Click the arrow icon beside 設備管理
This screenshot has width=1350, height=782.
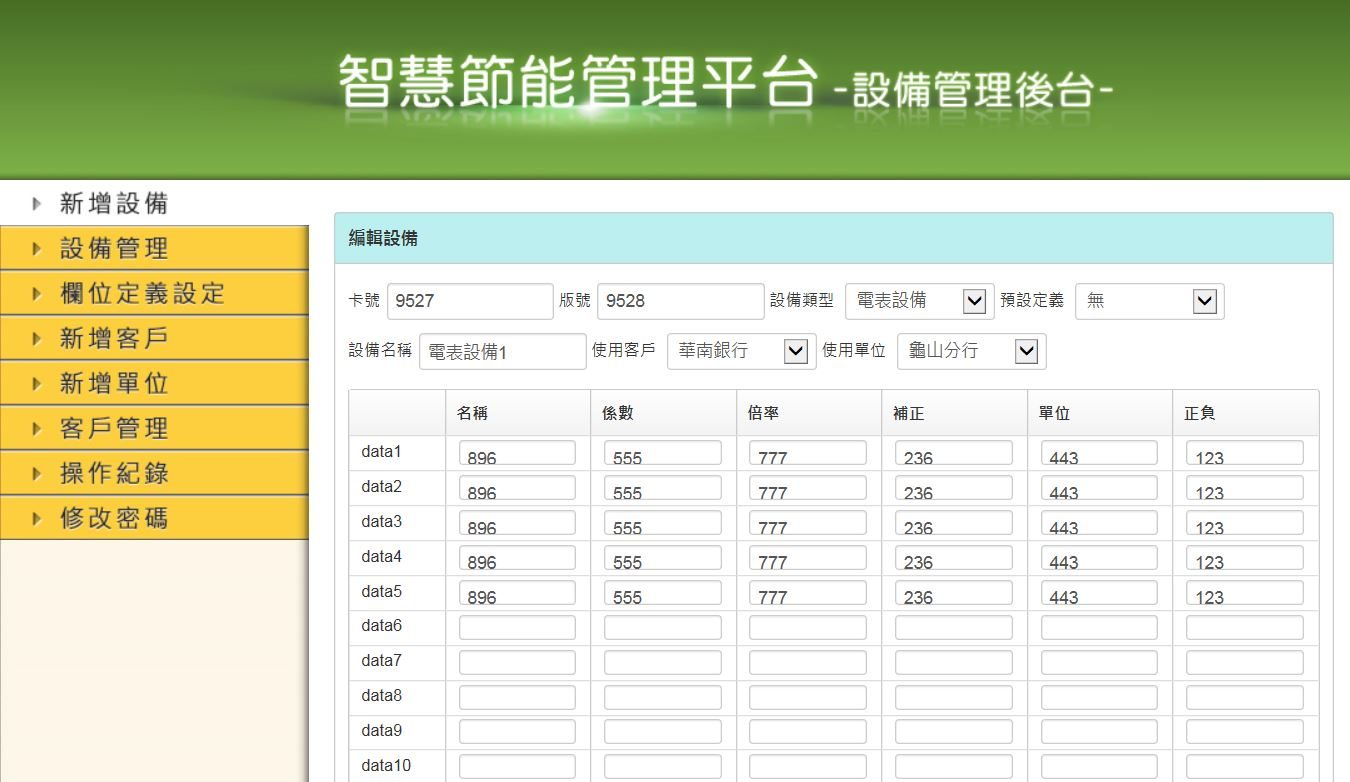click(x=38, y=248)
